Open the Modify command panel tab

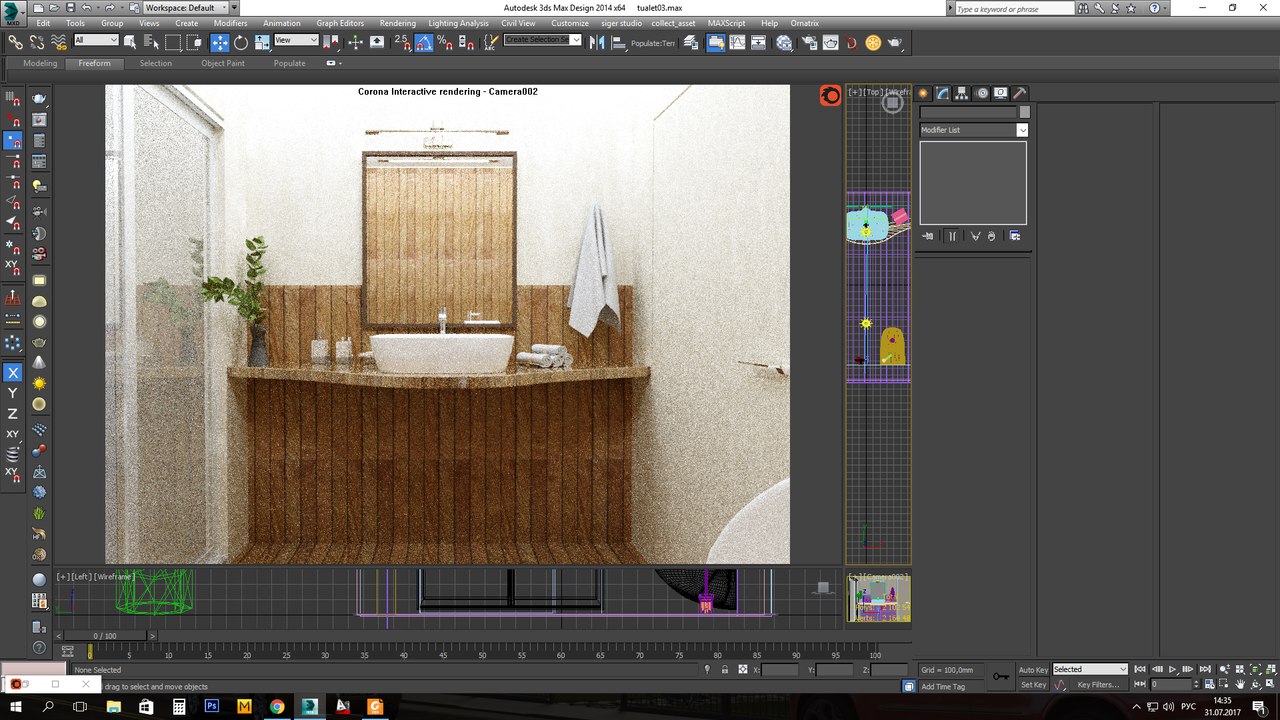(x=943, y=93)
